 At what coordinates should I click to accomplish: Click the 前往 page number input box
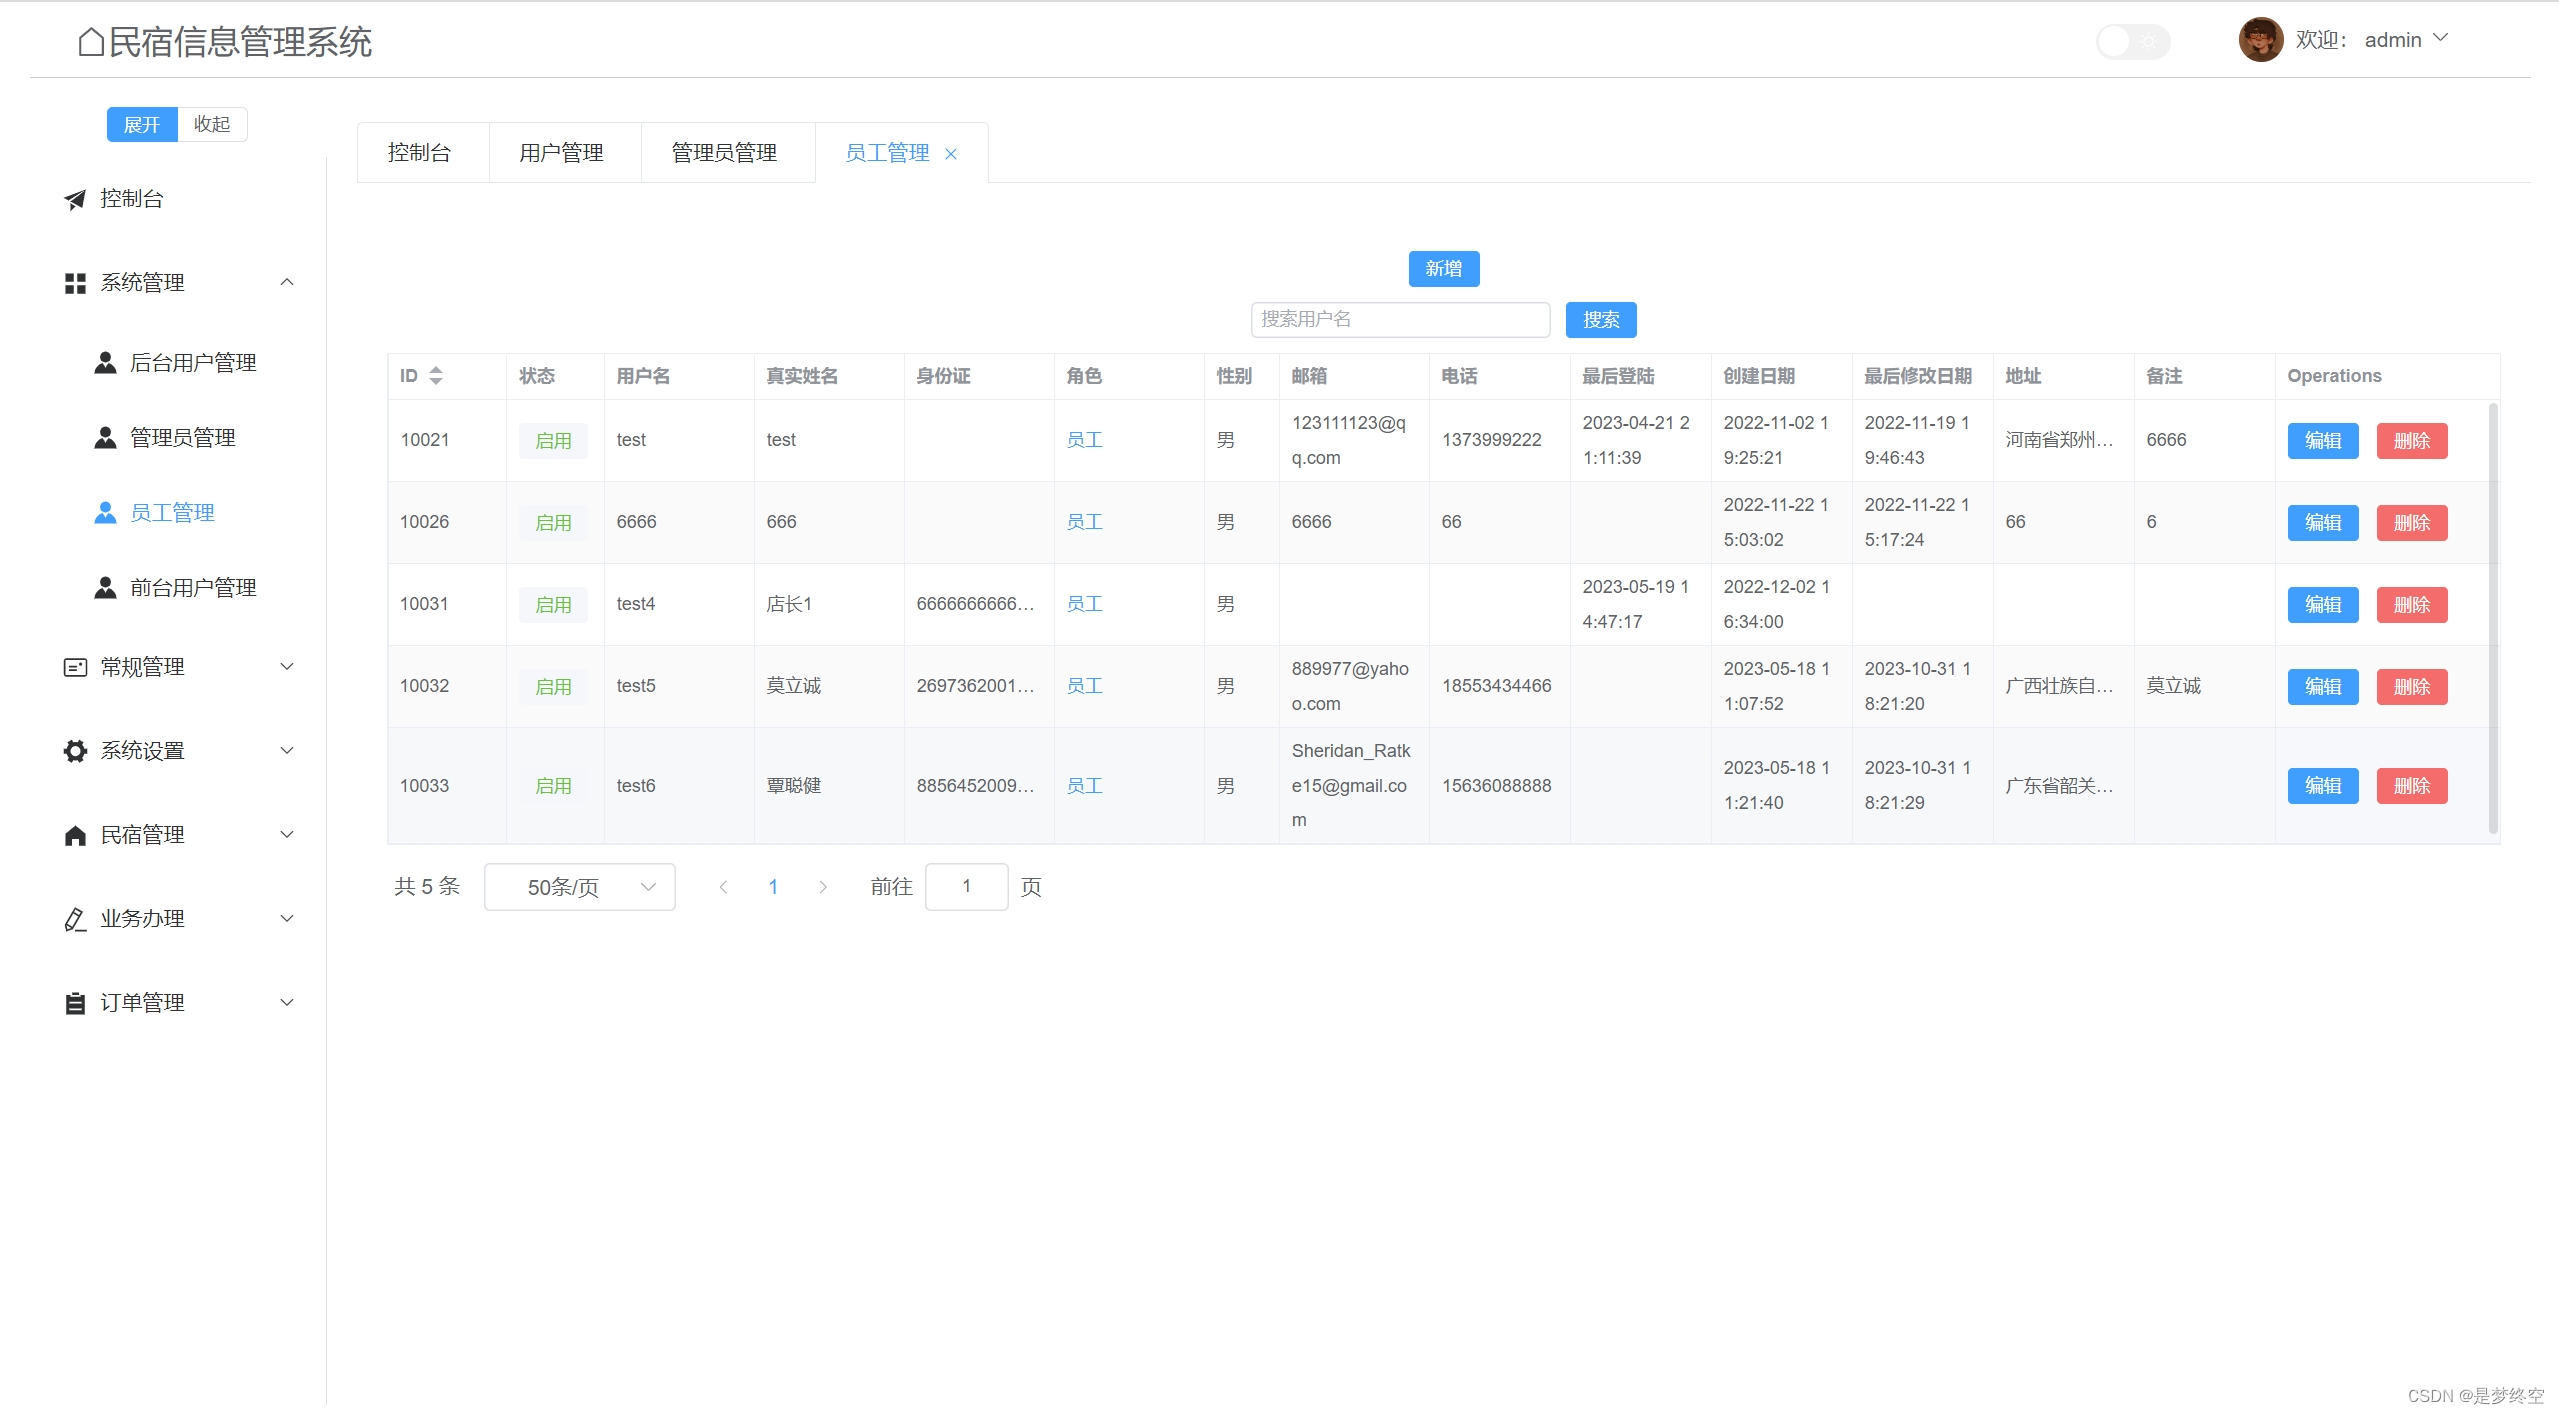(966, 887)
